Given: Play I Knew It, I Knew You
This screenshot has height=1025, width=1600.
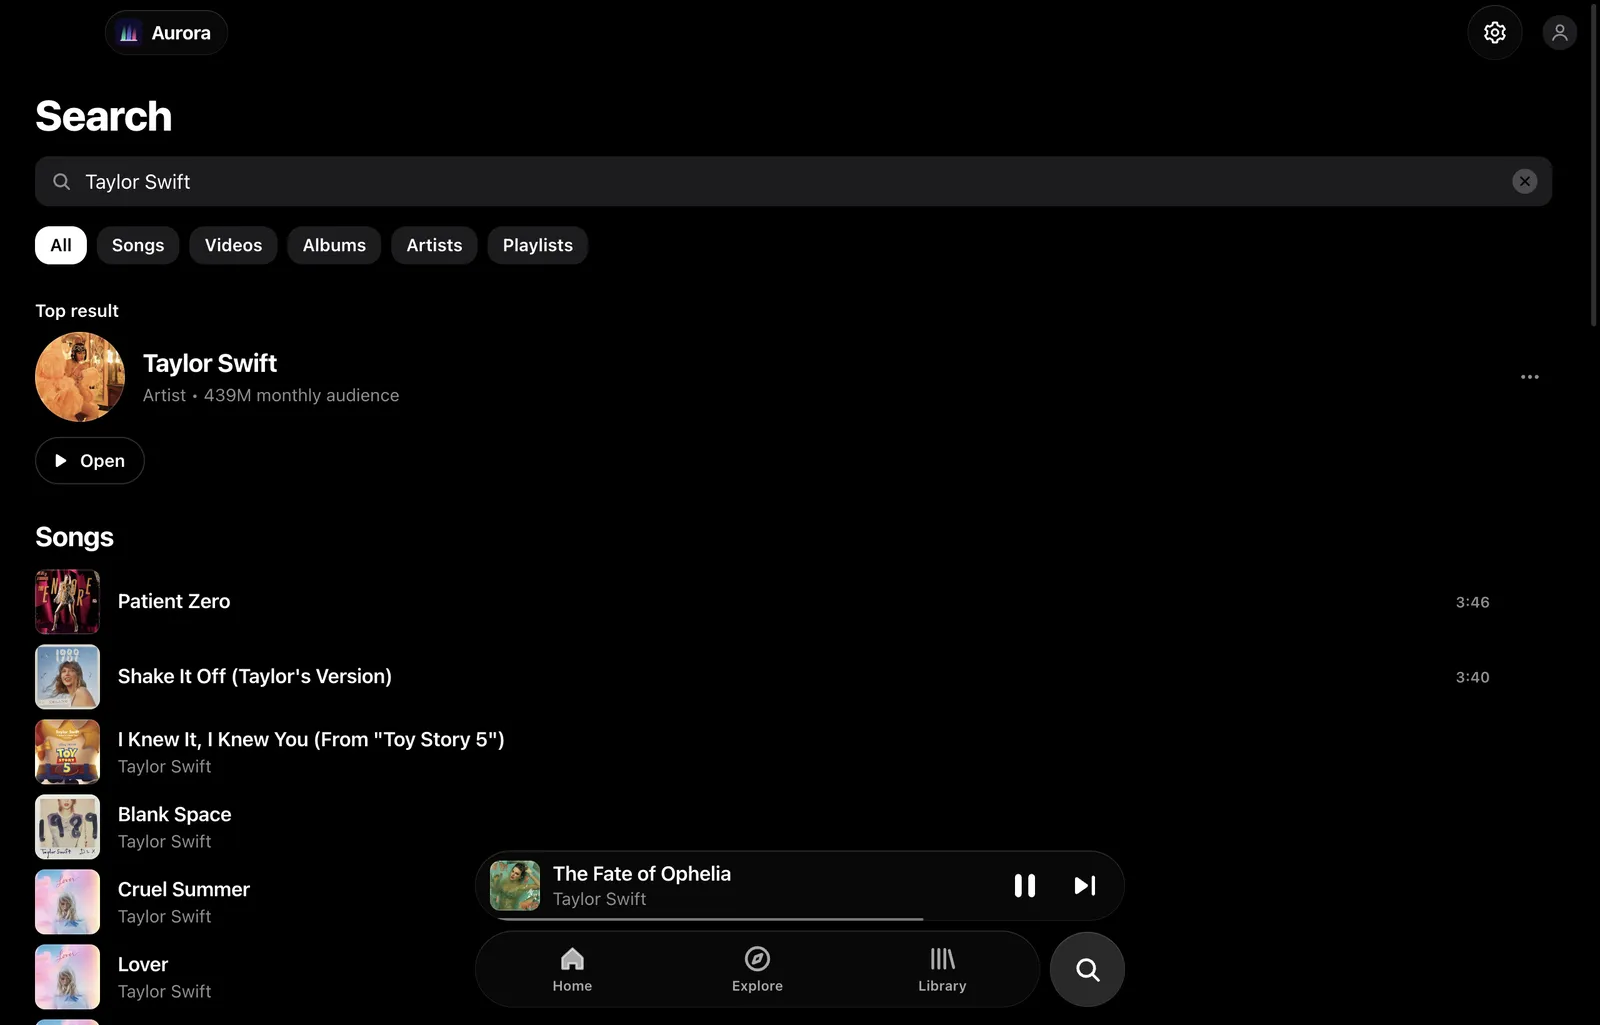Looking at the screenshot, I should point(311,739).
